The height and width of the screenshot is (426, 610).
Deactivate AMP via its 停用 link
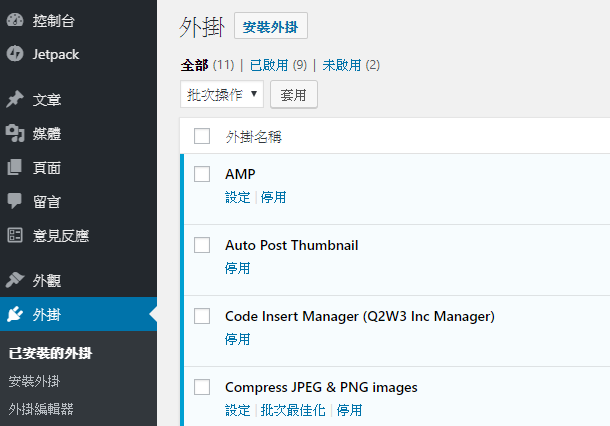click(273, 197)
